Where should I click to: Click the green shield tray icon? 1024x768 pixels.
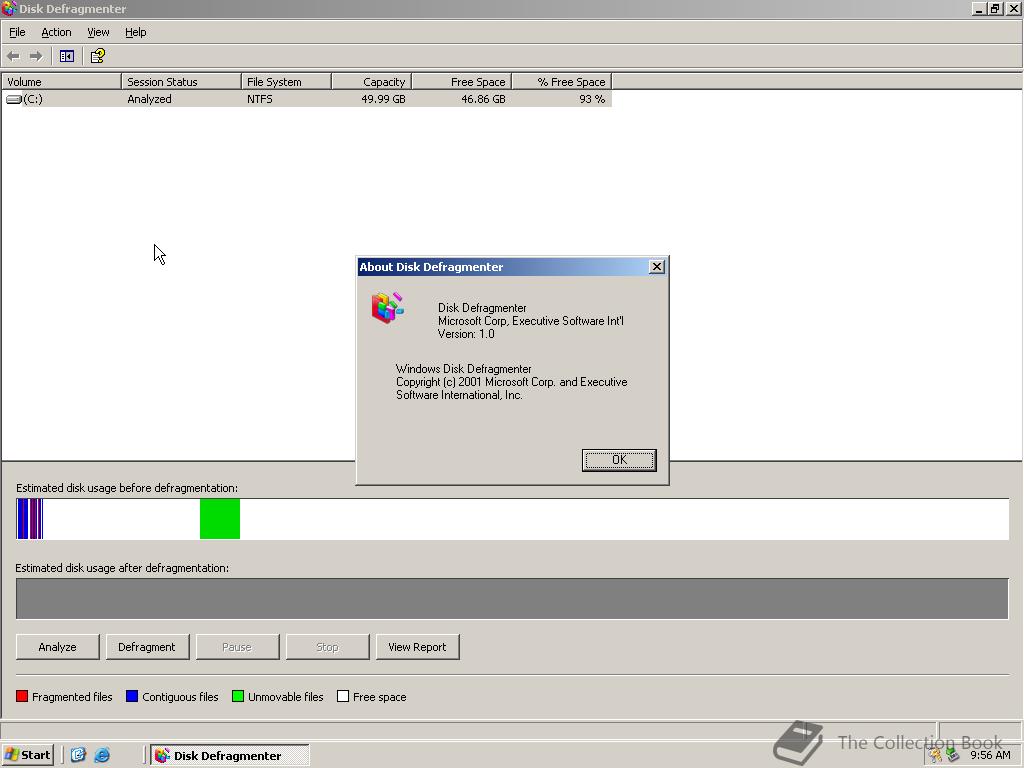953,755
